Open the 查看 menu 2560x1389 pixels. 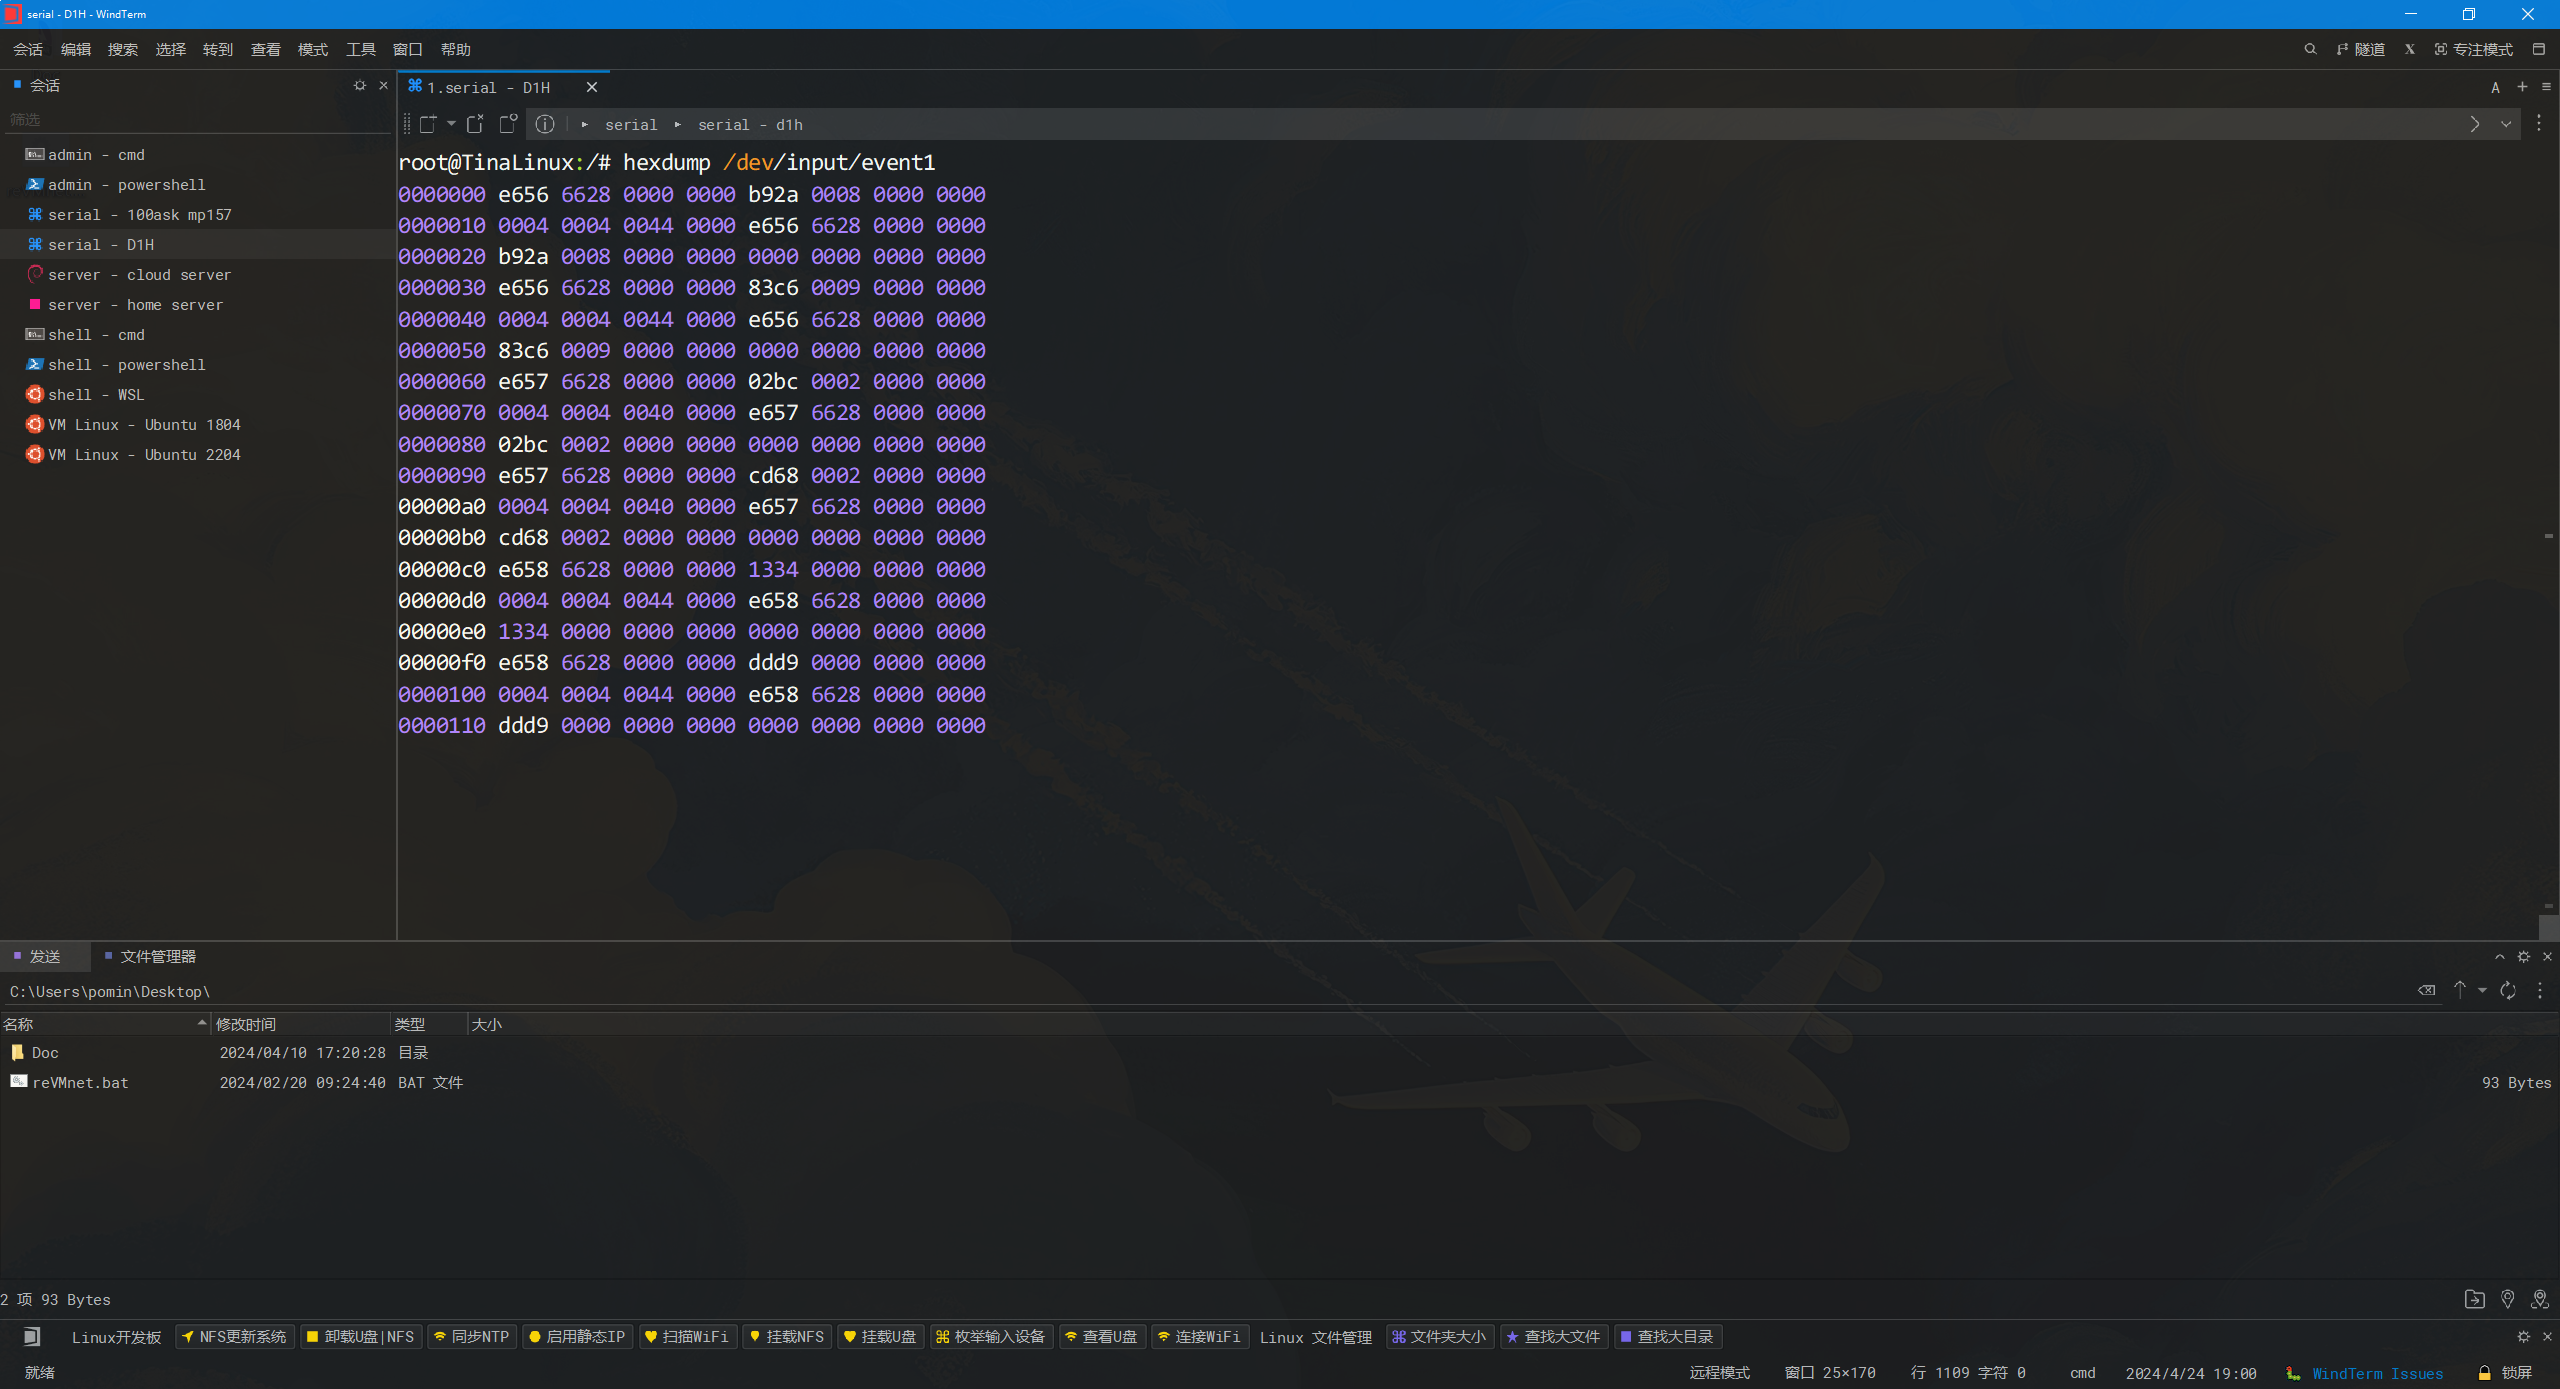[x=266, y=49]
